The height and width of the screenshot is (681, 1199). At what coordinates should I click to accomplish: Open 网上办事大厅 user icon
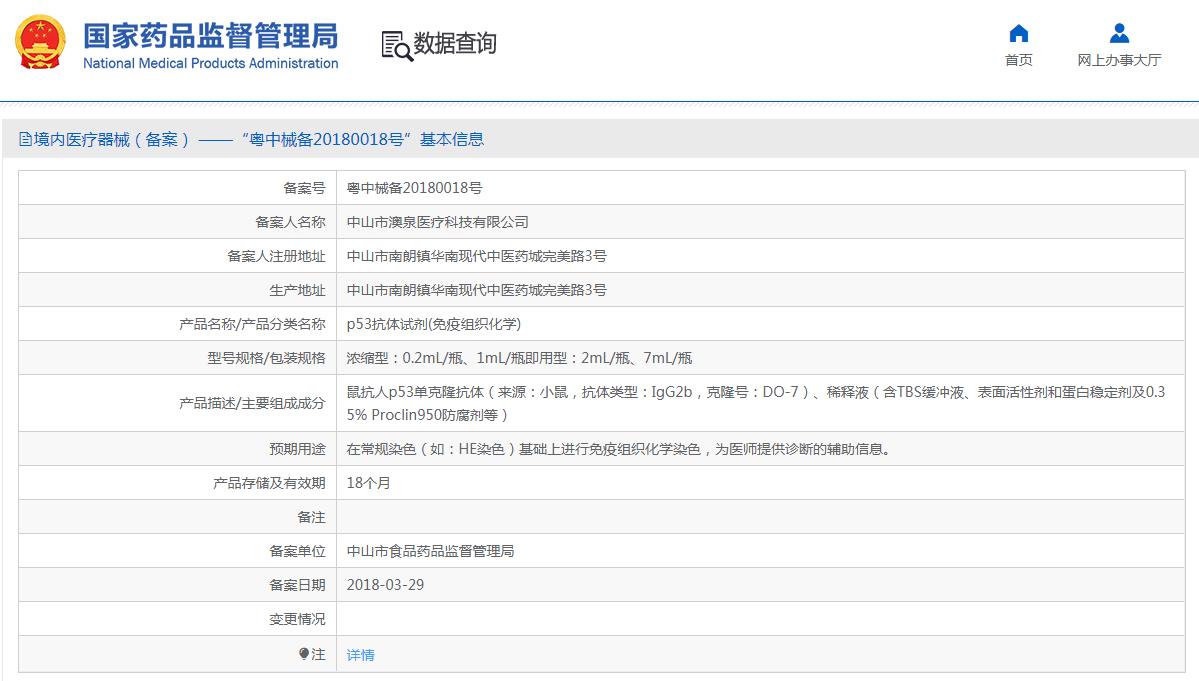point(1119,33)
